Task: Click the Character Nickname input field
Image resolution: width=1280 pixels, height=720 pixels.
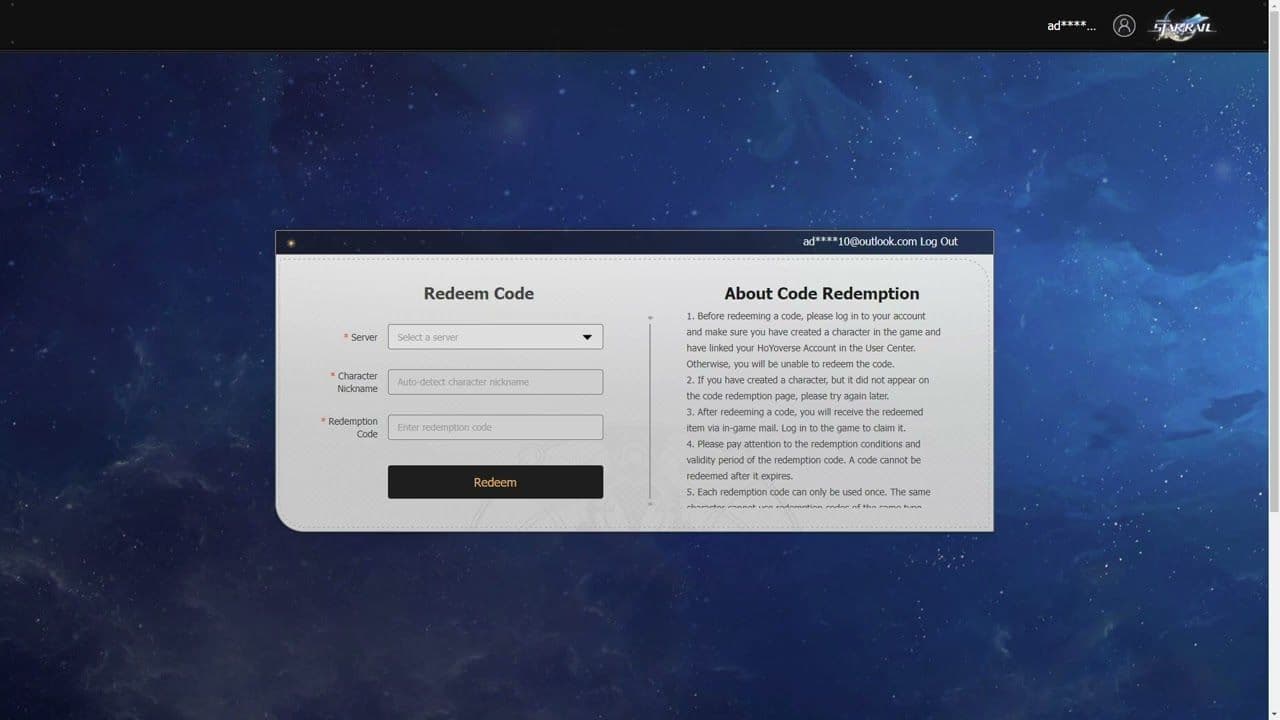Action: (495, 382)
